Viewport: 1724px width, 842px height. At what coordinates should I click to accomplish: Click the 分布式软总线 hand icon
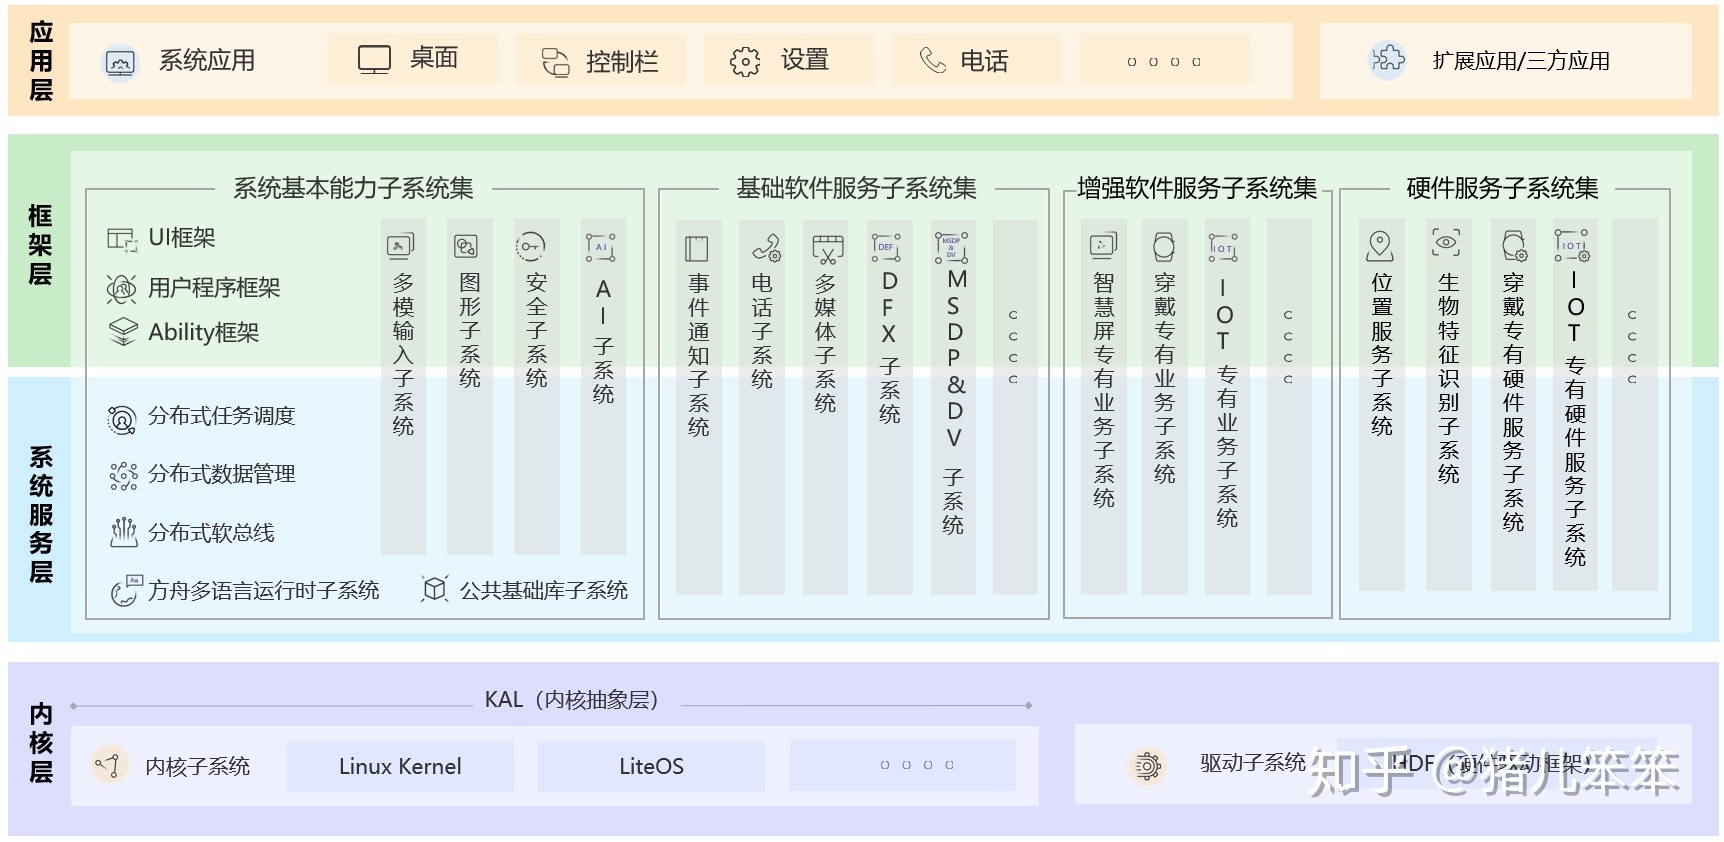(x=123, y=533)
